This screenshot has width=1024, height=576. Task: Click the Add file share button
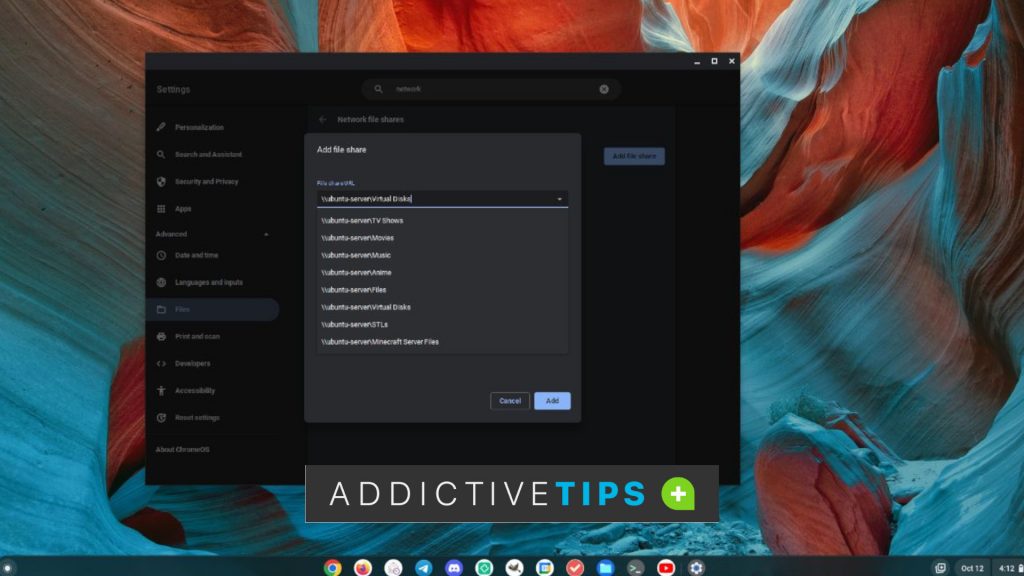click(x=633, y=156)
